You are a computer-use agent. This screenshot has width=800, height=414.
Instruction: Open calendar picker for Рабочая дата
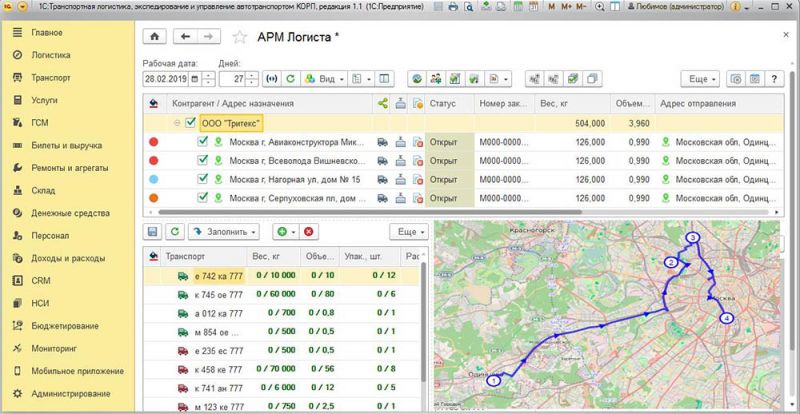[x=195, y=79]
